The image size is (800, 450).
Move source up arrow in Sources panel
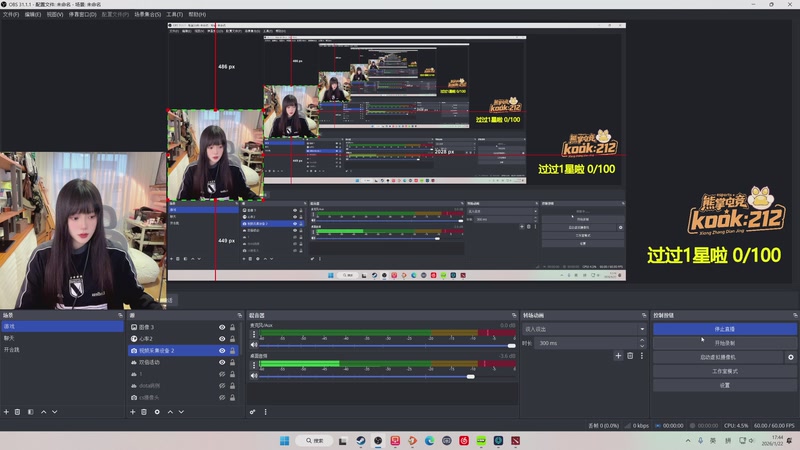(170, 412)
